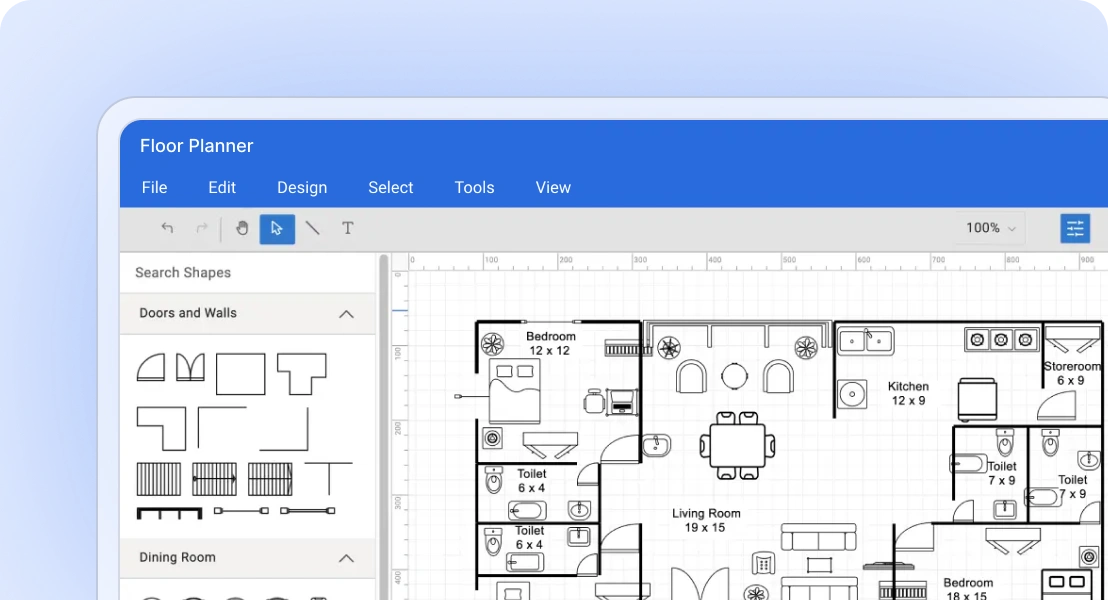This screenshot has height=600, width=1108.
Task: Select the pointer selection tool
Action: [277, 228]
